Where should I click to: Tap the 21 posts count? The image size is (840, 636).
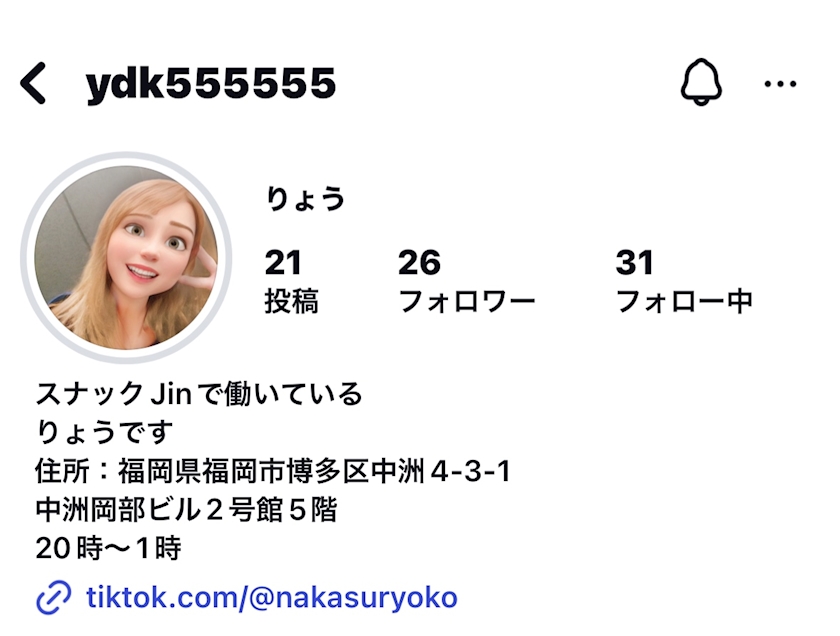[283, 263]
